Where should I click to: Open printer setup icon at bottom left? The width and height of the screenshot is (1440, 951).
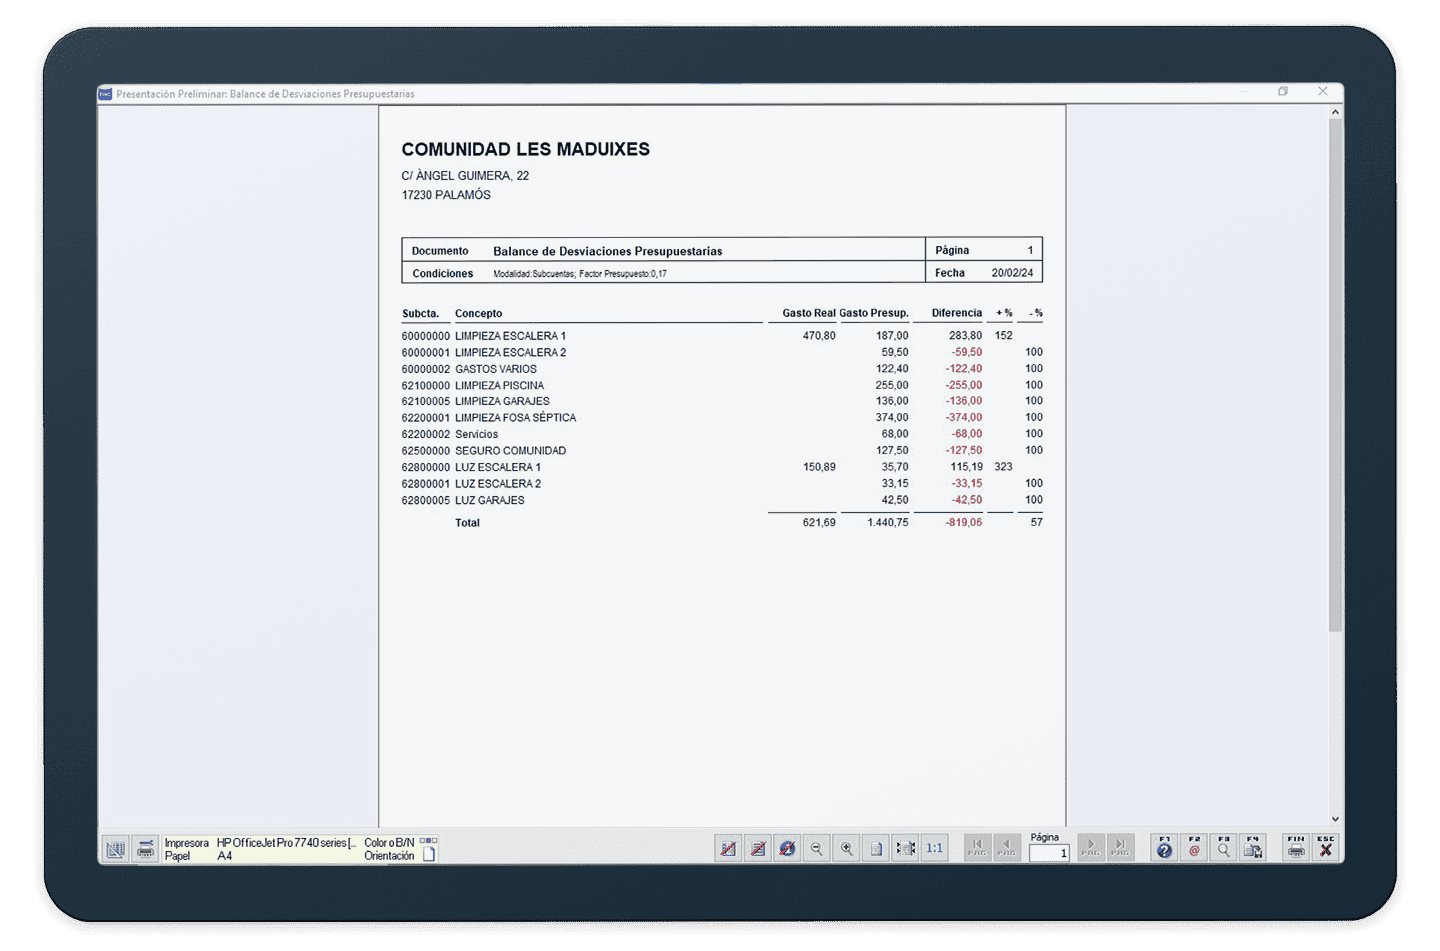pos(146,849)
